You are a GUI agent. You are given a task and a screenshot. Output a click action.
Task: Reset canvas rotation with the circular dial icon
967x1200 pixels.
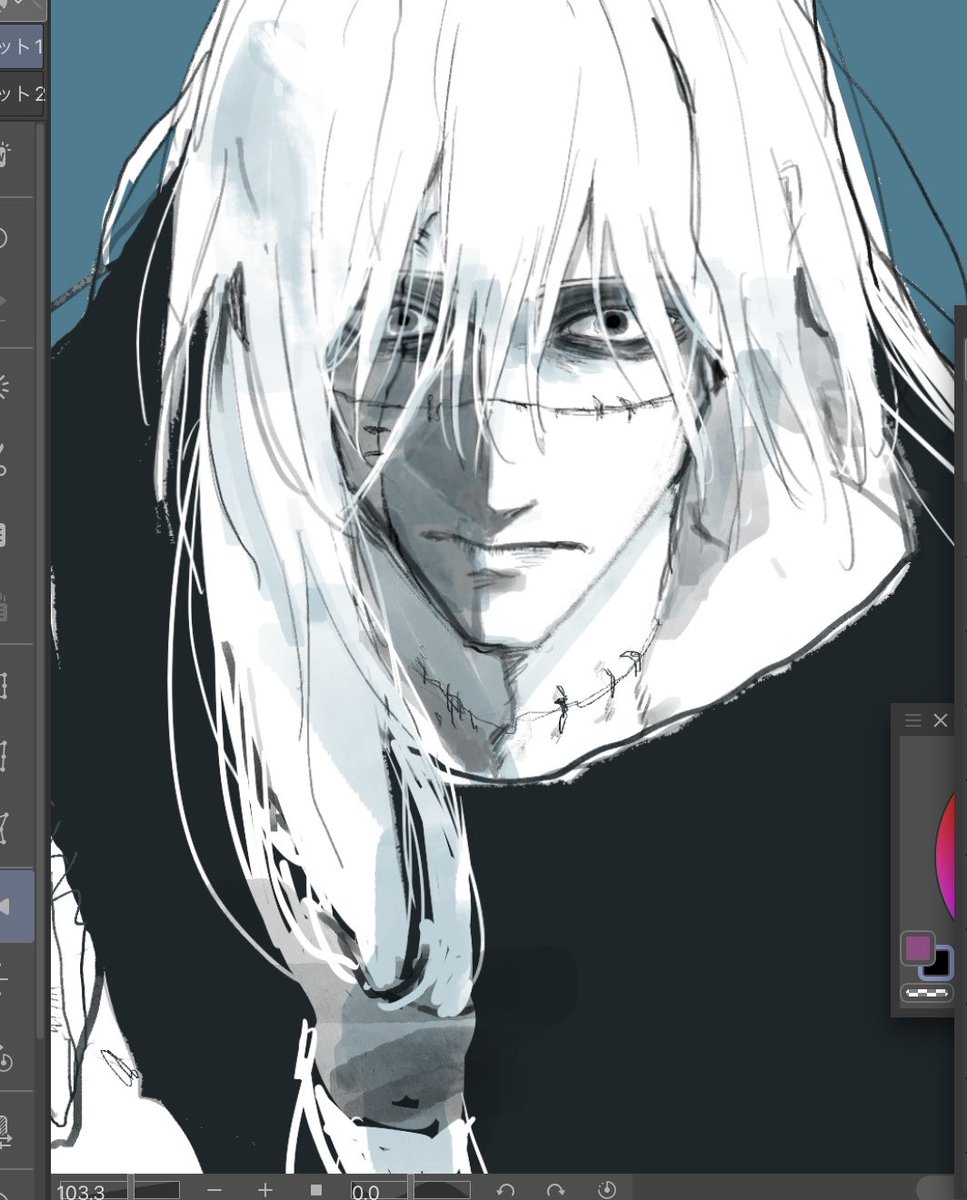[x=607, y=1190]
